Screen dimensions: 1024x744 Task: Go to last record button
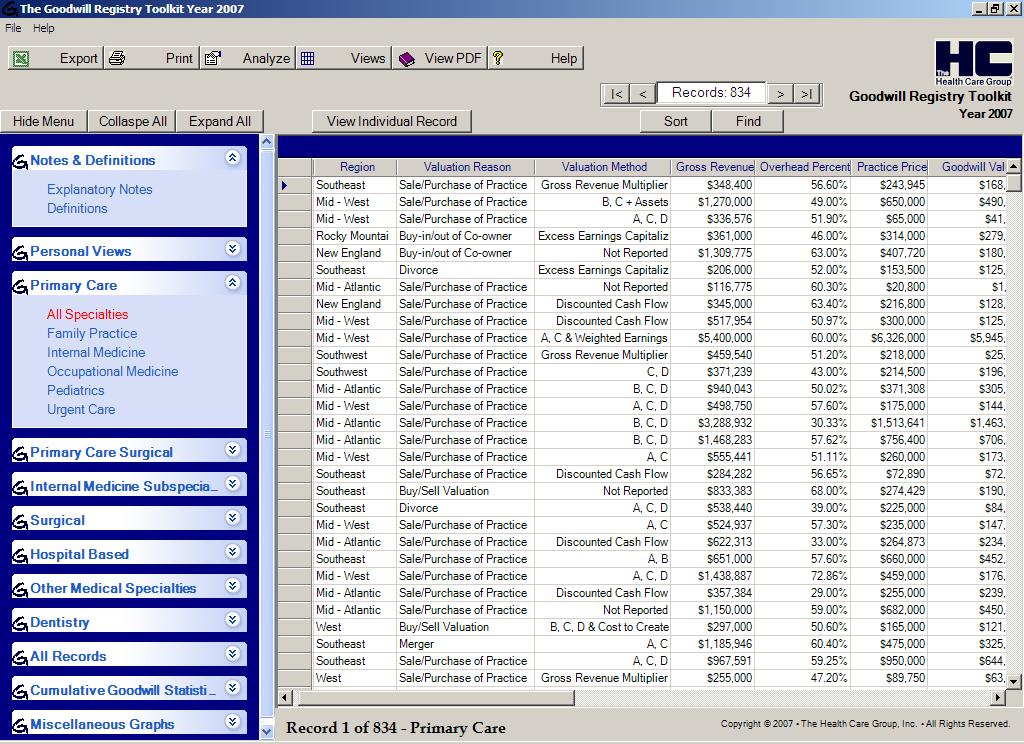[x=807, y=94]
